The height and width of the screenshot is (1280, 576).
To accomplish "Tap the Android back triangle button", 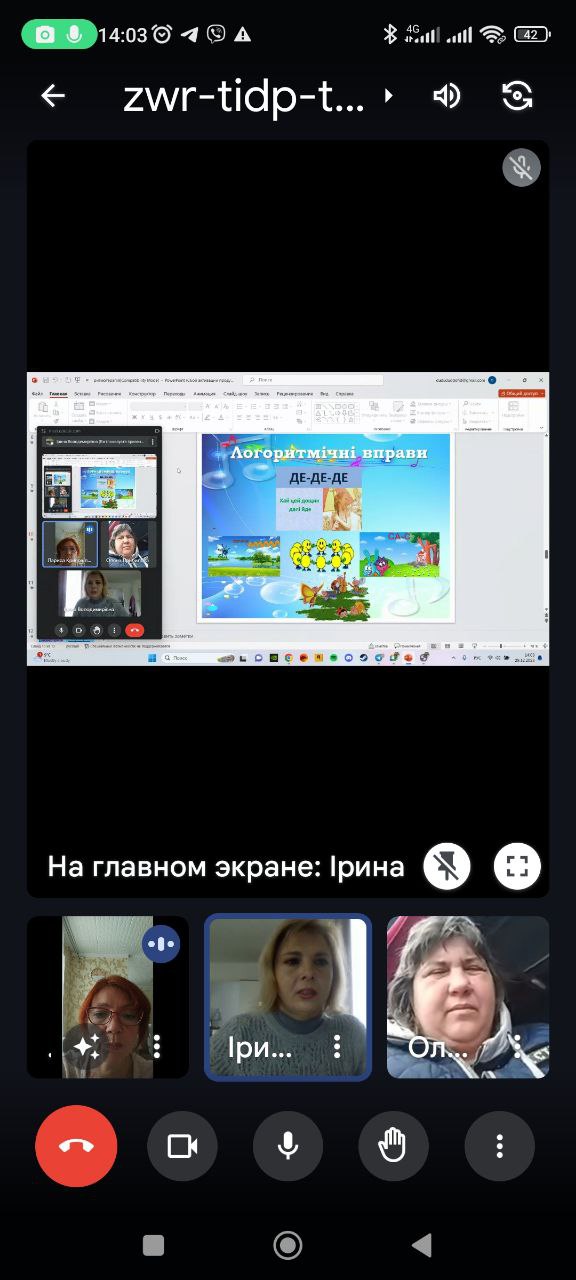I will coord(422,1245).
